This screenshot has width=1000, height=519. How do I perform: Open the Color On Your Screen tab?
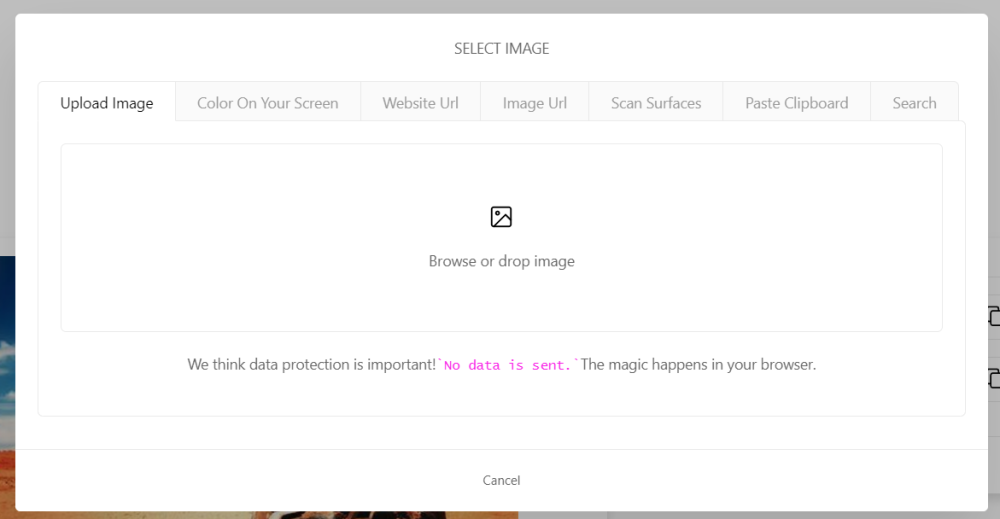pyautogui.click(x=267, y=103)
